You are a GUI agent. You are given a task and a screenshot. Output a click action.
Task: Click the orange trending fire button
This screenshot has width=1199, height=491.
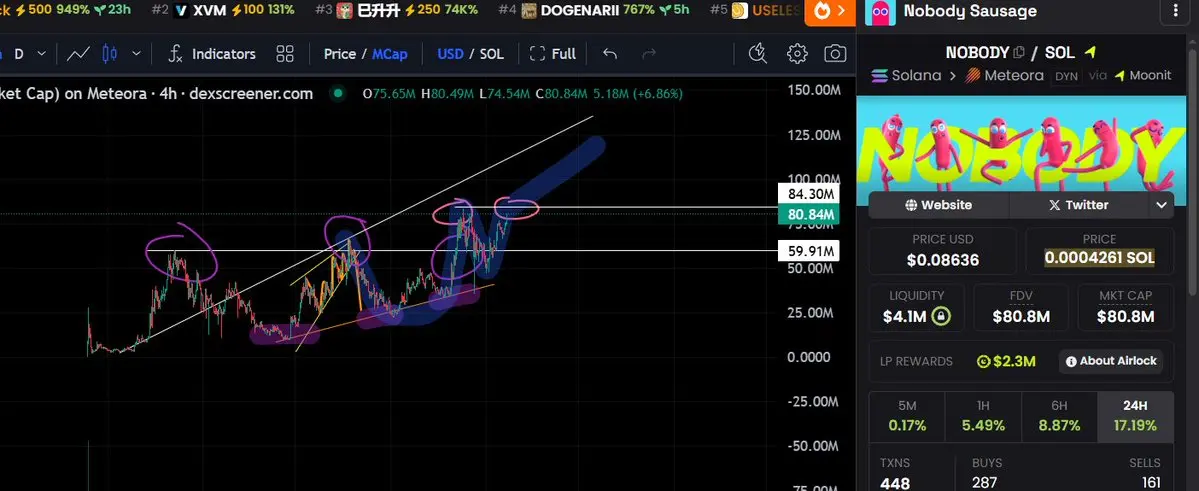(829, 11)
